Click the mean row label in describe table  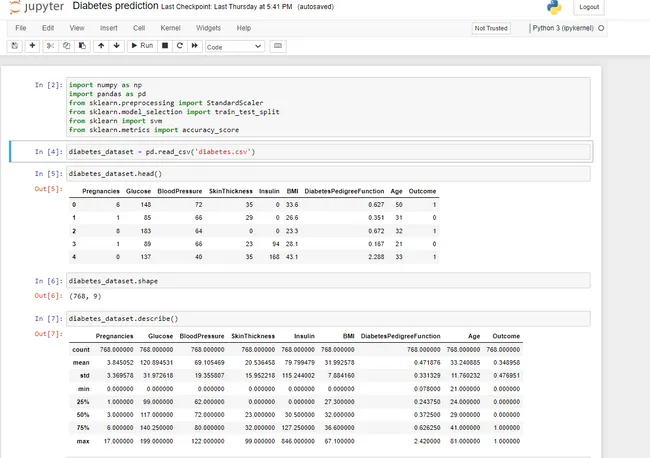click(81, 363)
